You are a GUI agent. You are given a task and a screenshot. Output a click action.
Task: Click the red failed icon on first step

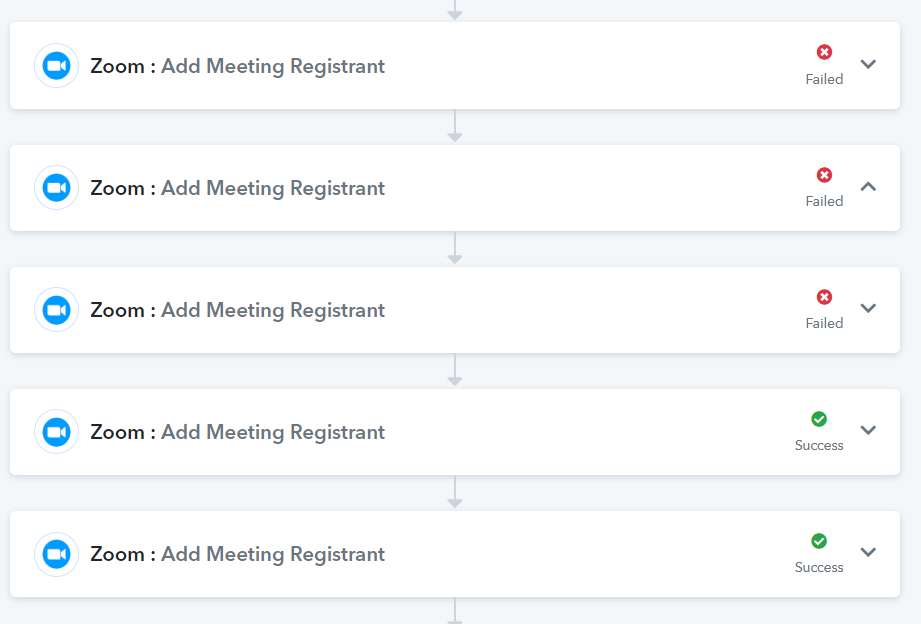824,52
